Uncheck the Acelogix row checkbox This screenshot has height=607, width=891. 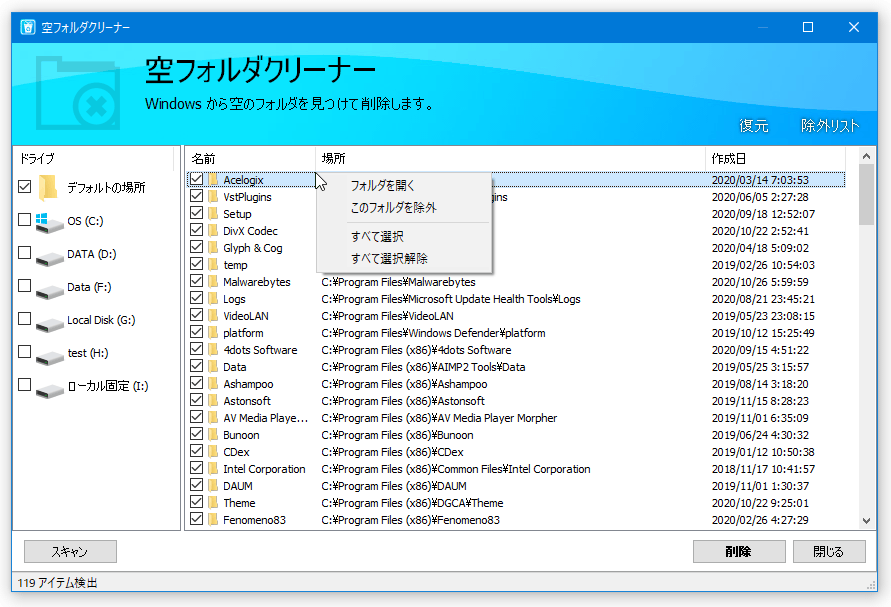point(197,179)
